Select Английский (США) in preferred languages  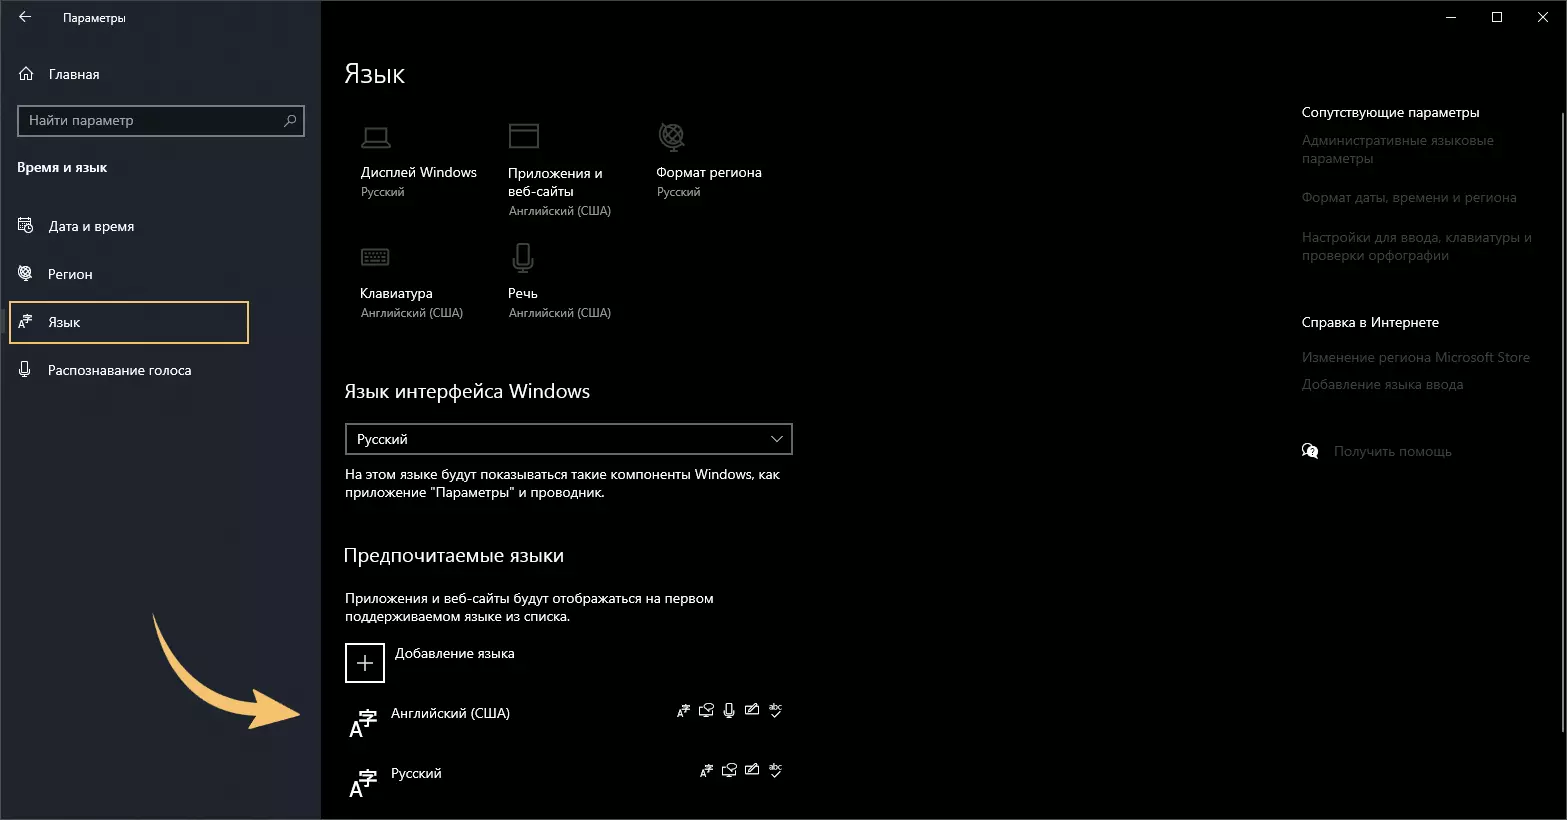point(450,714)
